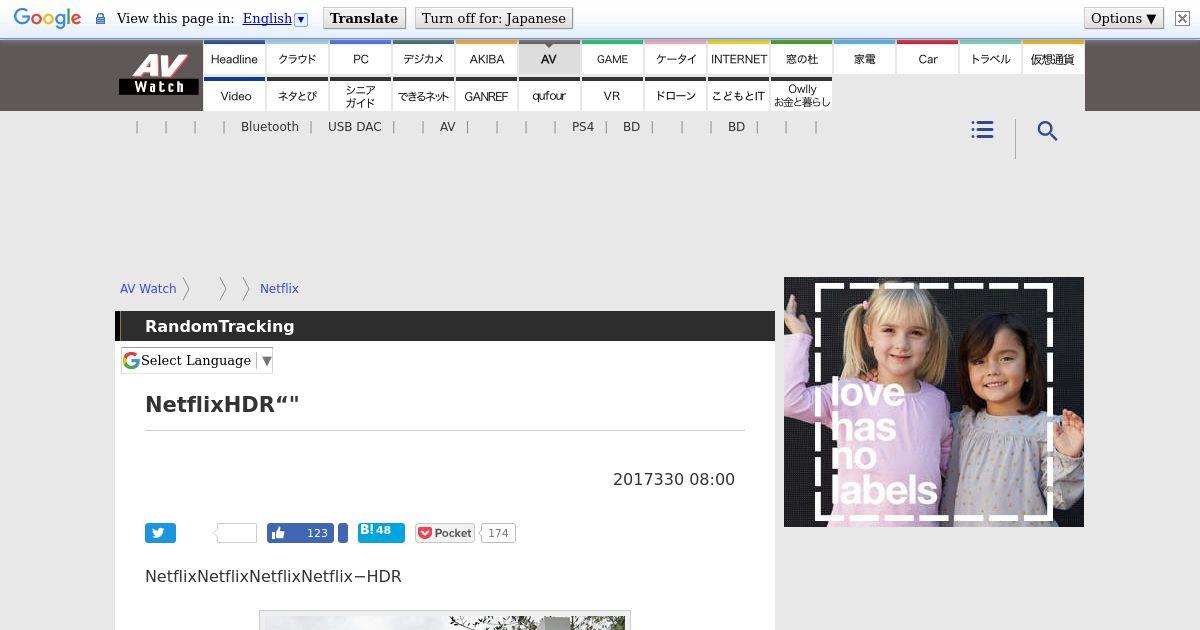Viewport: 1200px width, 630px height.
Task: Click the AV link in the category bar
Action: (447, 127)
